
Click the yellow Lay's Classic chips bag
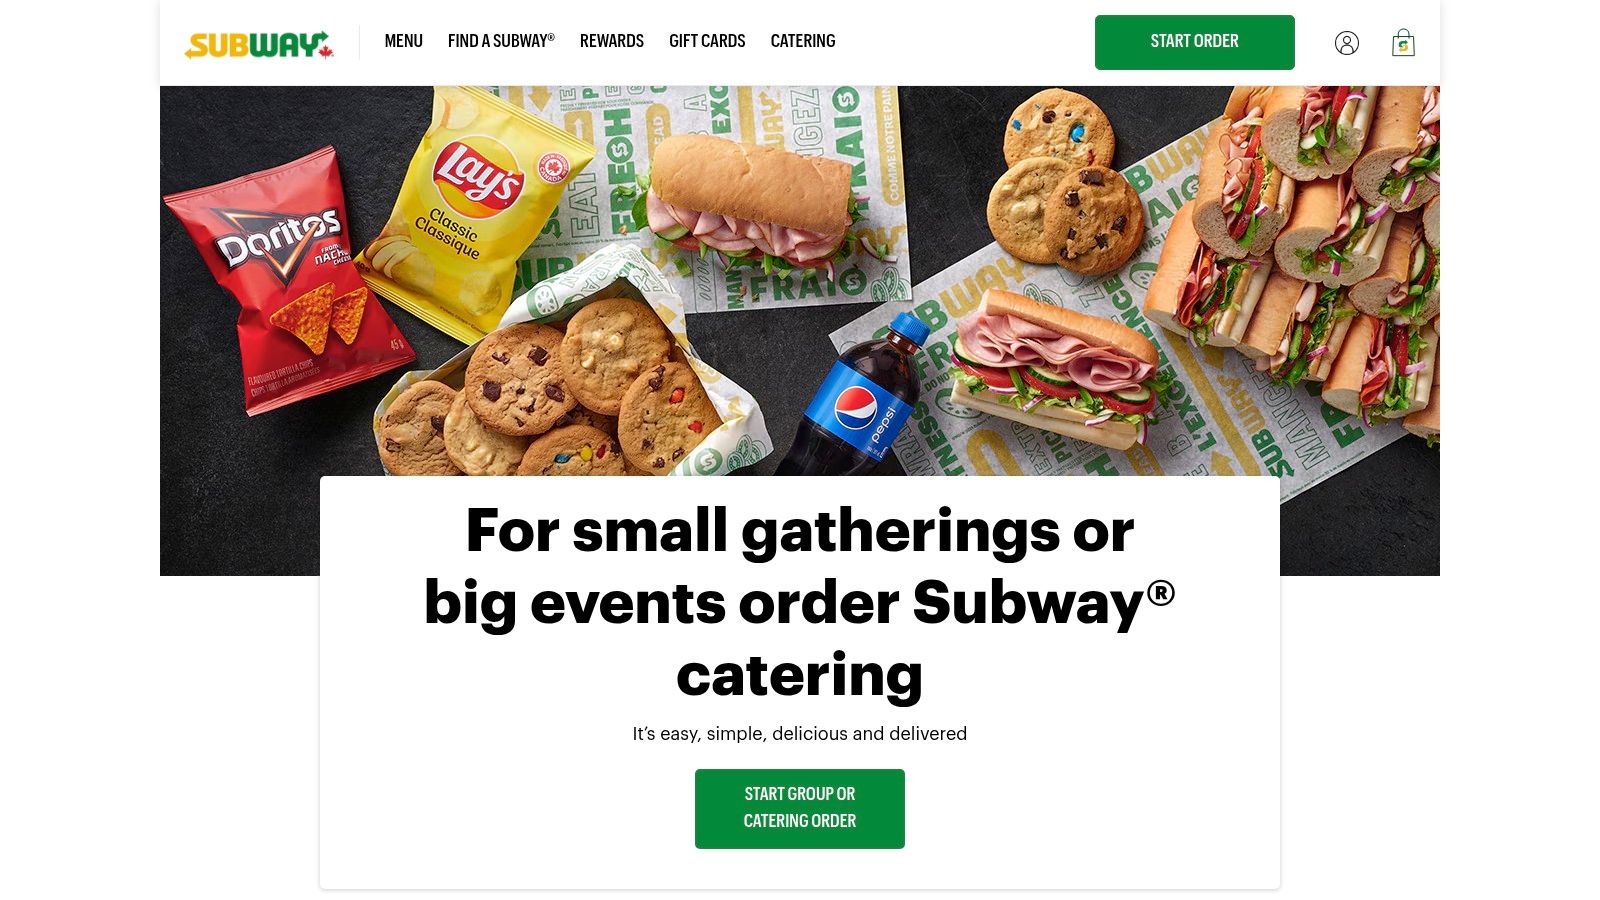pyautogui.click(x=472, y=210)
